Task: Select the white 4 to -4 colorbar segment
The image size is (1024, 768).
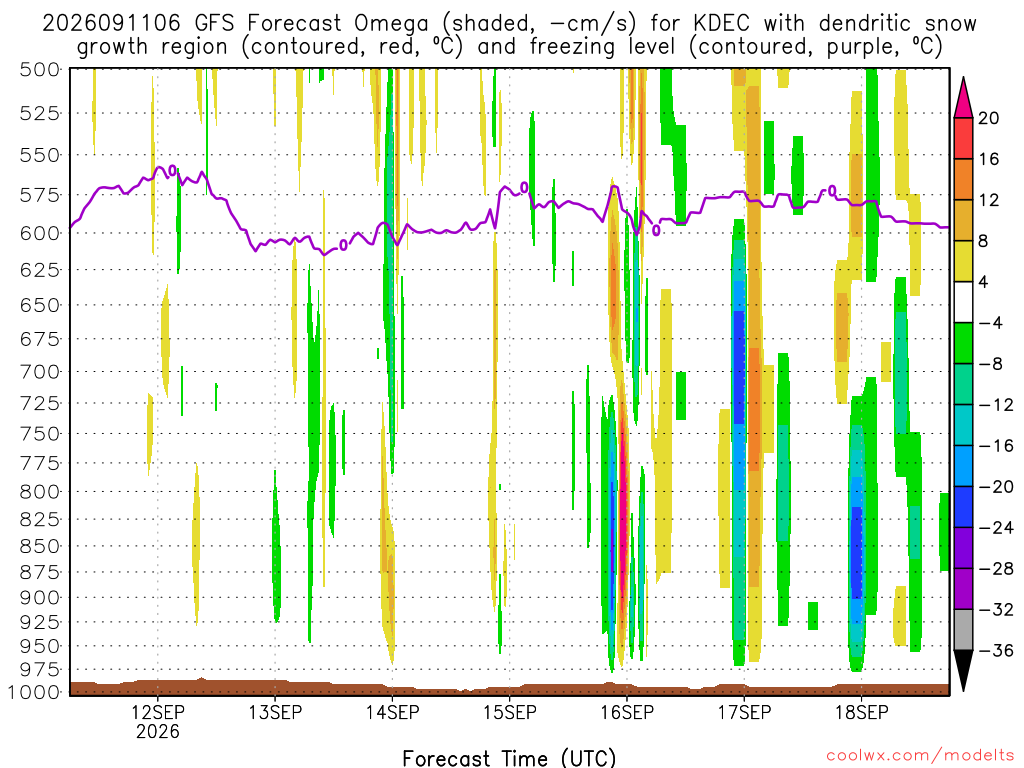Action: point(963,302)
